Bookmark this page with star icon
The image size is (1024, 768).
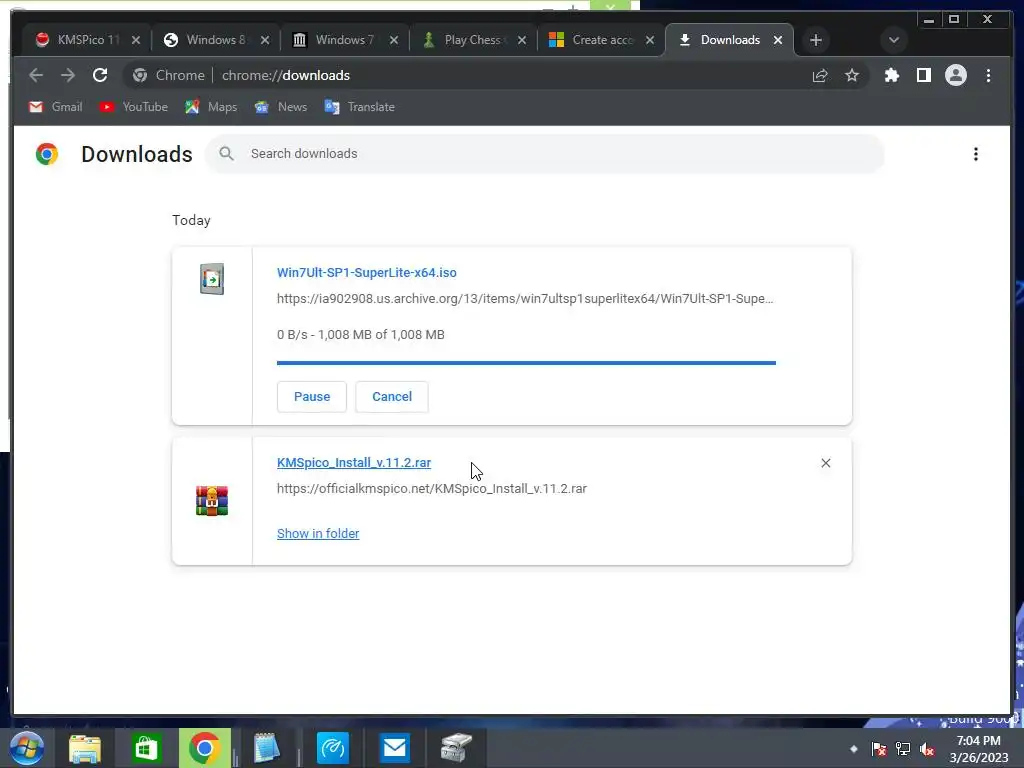click(852, 75)
